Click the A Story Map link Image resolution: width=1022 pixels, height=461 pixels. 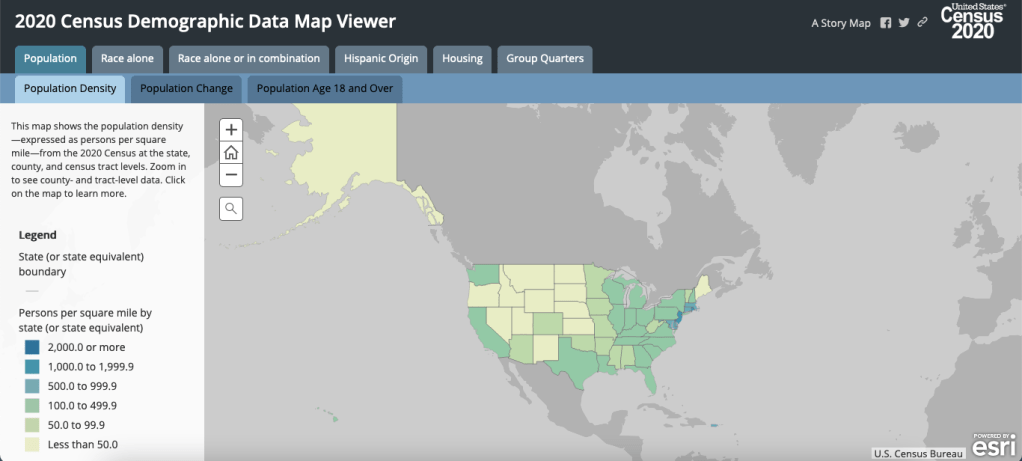tap(841, 23)
